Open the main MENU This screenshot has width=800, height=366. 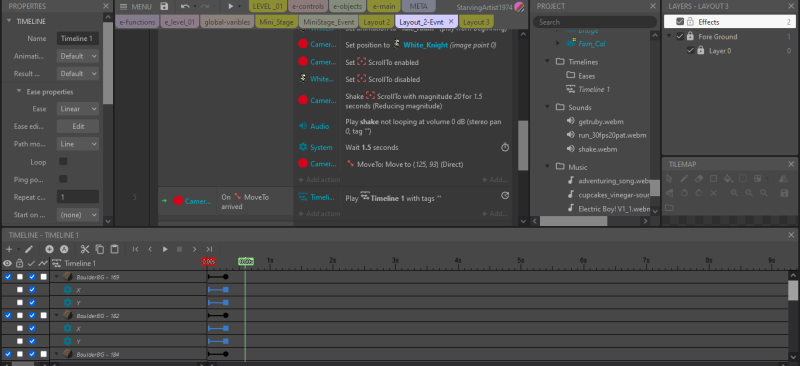pos(135,7)
